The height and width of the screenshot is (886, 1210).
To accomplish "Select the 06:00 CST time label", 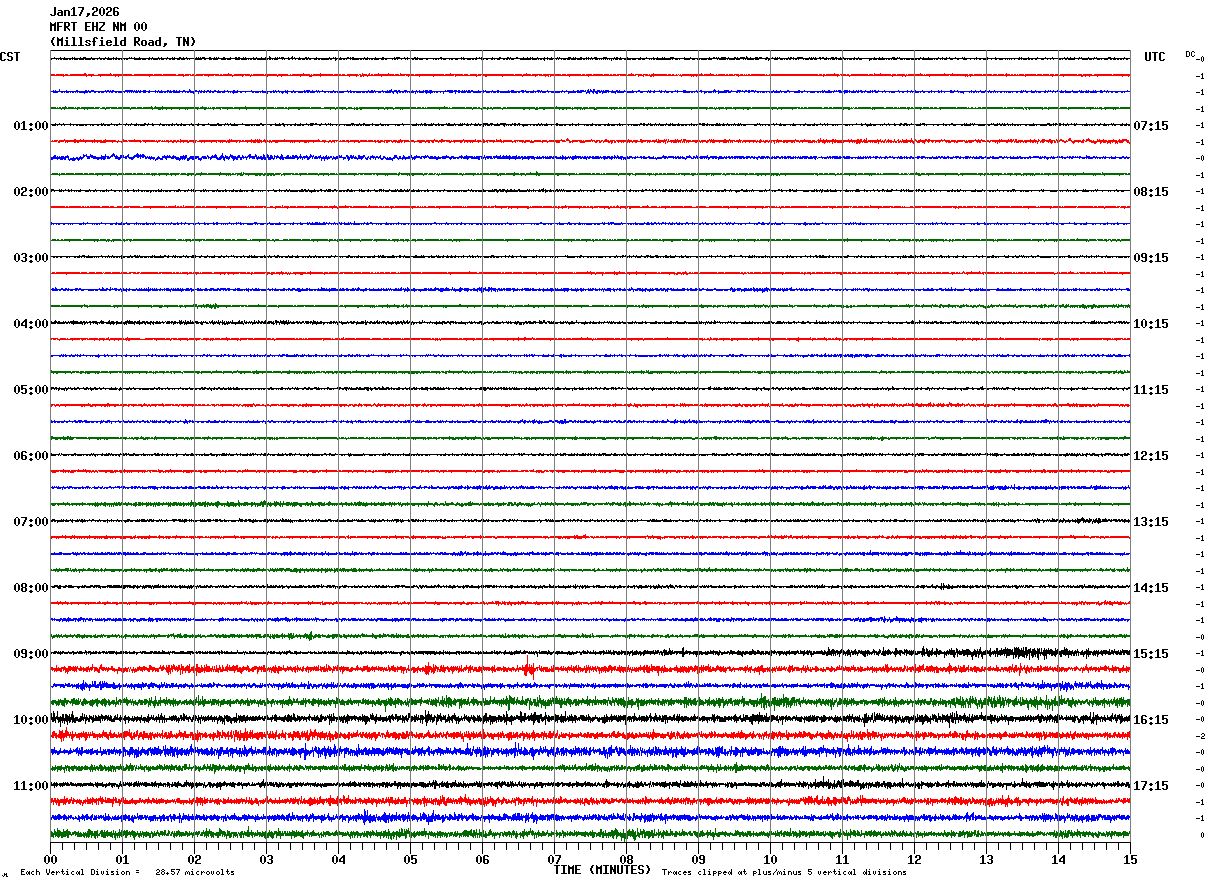I will (x=31, y=456).
